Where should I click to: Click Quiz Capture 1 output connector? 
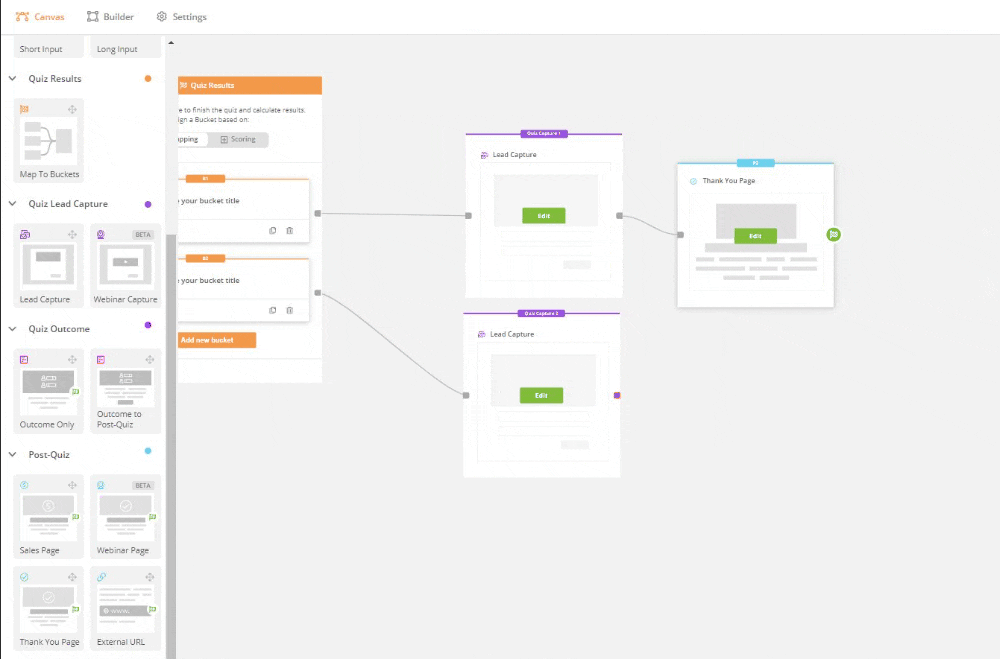click(x=619, y=216)
